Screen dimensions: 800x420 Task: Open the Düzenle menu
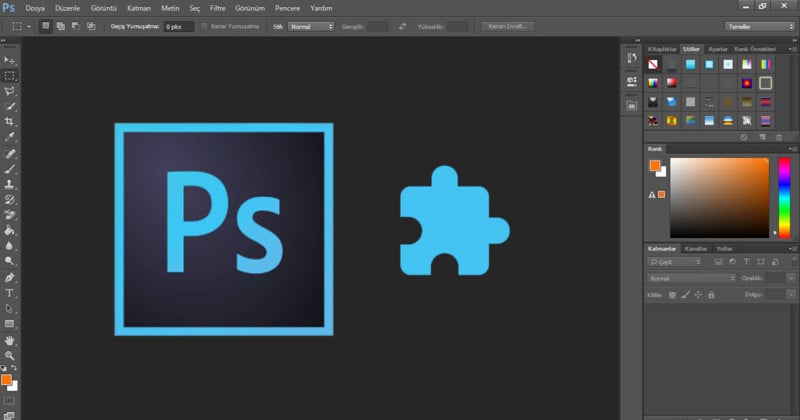coord(67,8)
